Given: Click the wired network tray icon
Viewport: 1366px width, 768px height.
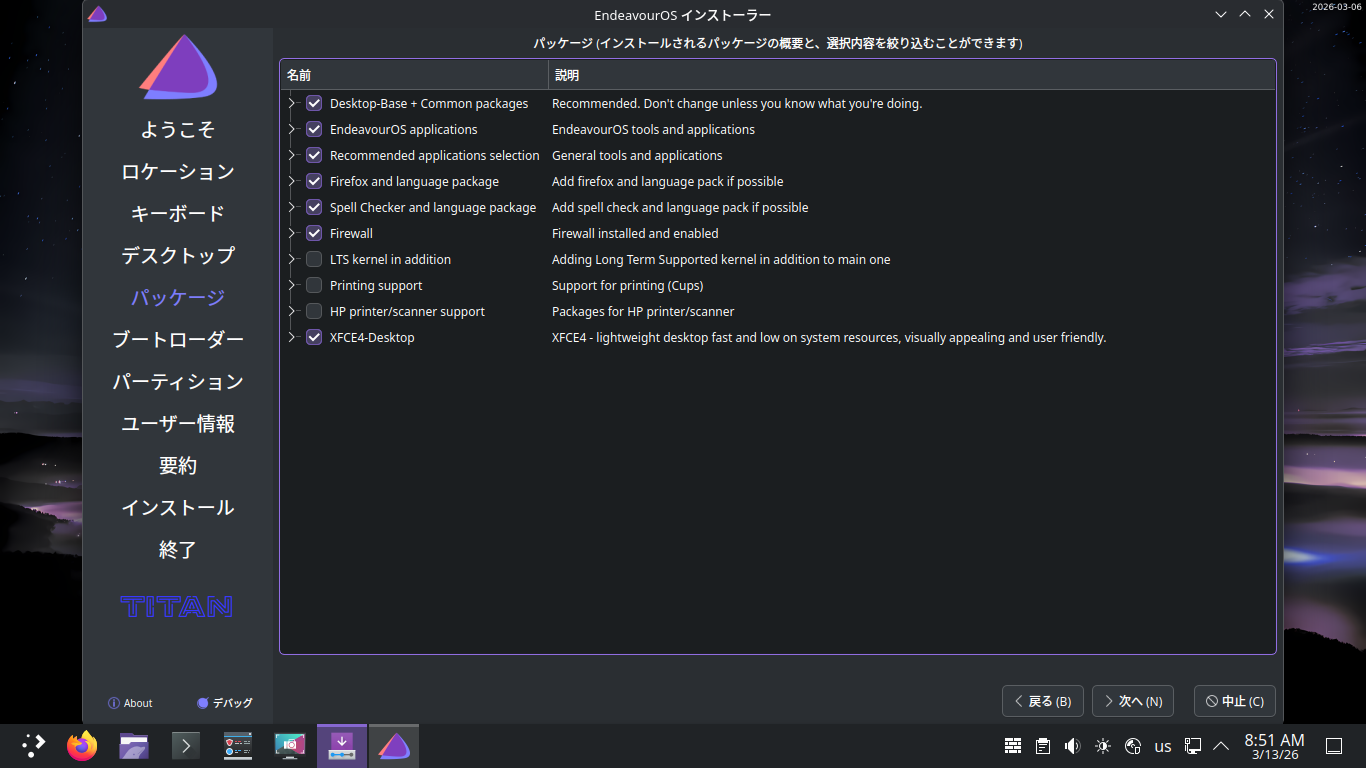Looking at the screenshot, I should pos(1193,746).
